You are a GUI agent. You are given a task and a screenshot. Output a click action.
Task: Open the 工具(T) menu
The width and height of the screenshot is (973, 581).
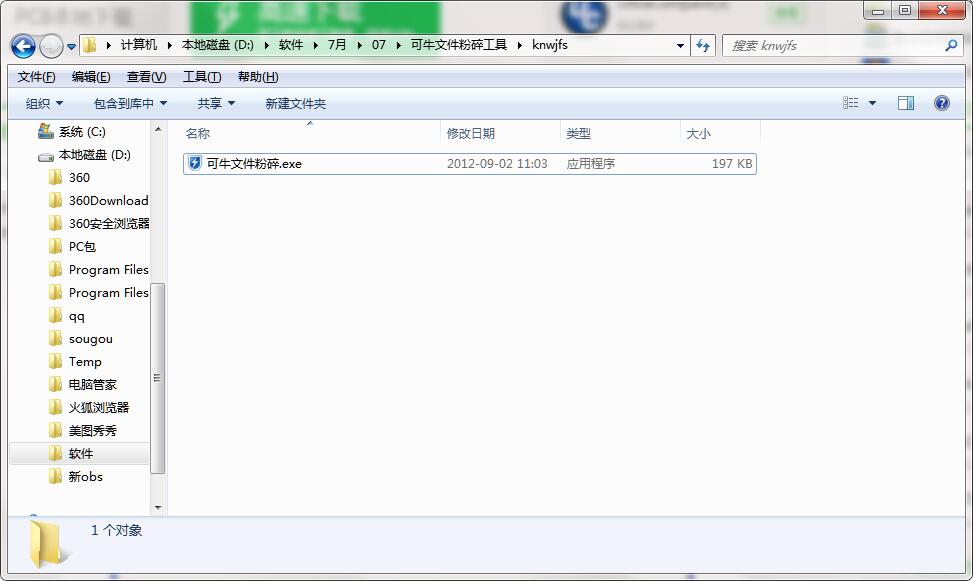tap(202, 77)
